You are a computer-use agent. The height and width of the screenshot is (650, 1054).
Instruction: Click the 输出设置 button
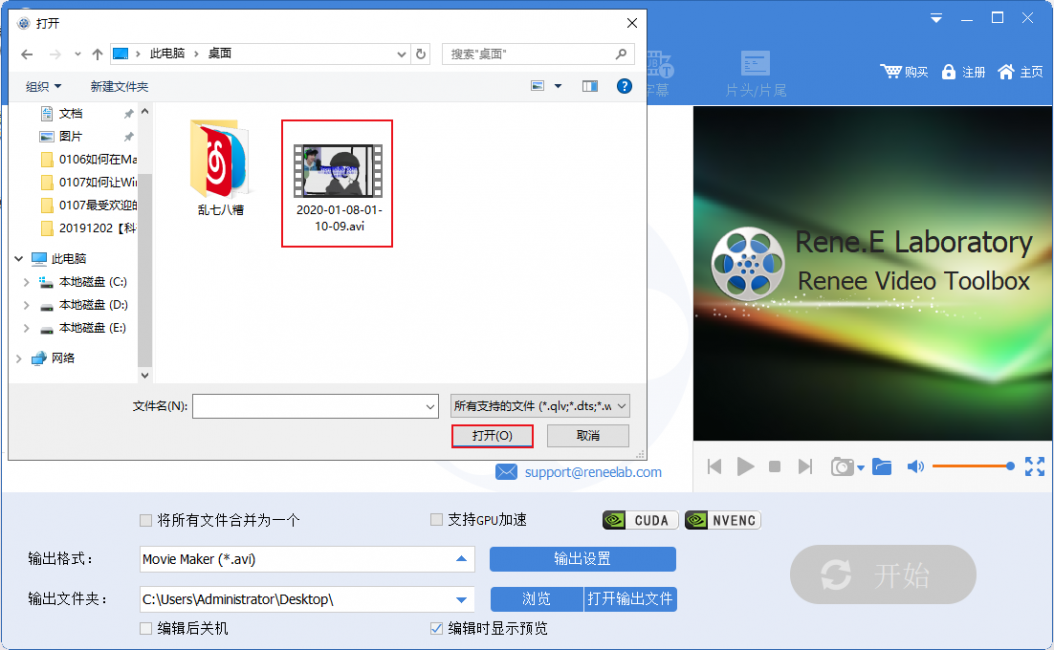coord(583,559)
